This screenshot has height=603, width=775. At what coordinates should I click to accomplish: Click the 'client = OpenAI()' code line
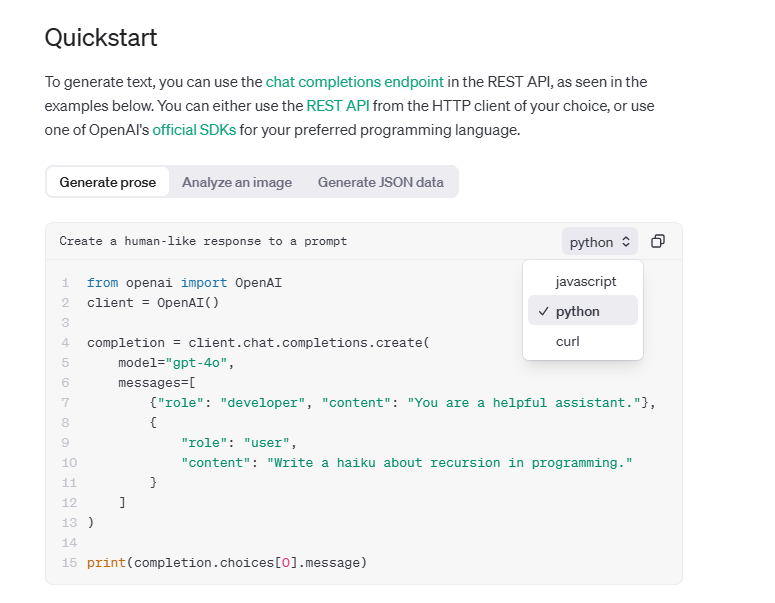point(152,302)
